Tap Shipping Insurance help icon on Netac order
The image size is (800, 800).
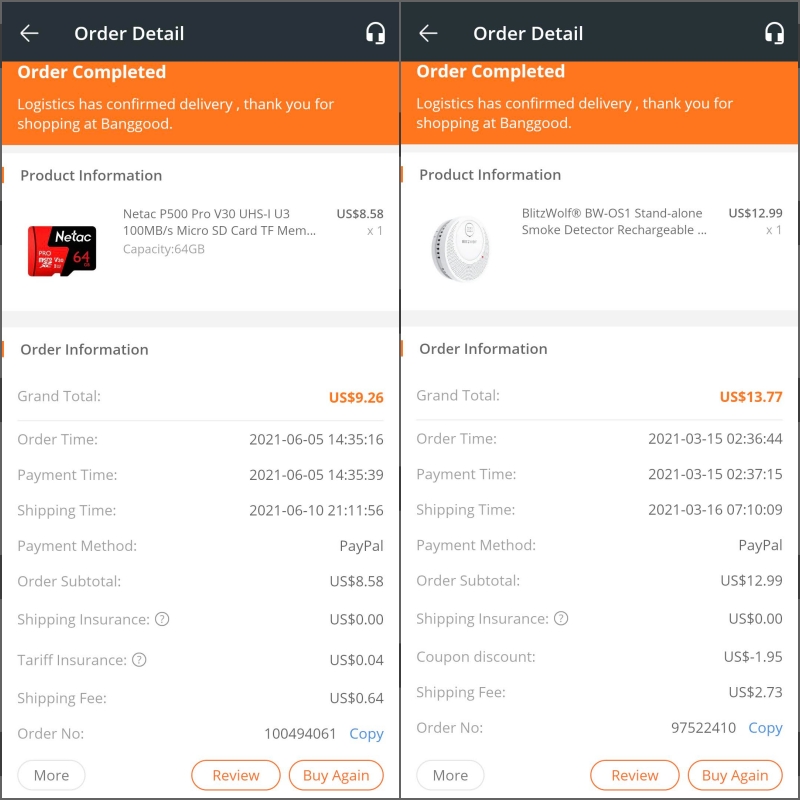(x=162, y=619)
